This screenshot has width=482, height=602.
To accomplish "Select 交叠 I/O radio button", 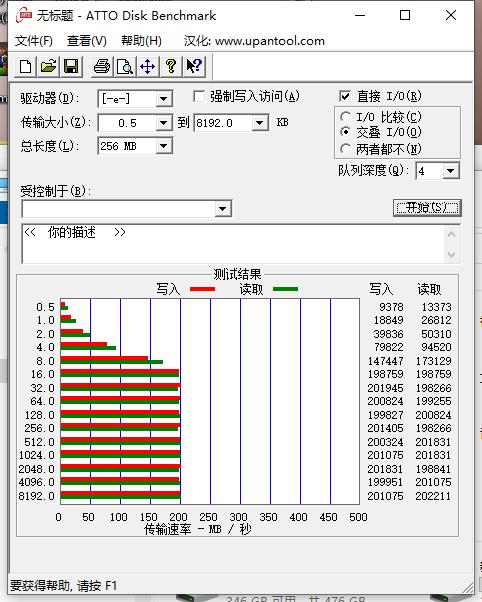I will pyautogui.click(x=345, y=132).
